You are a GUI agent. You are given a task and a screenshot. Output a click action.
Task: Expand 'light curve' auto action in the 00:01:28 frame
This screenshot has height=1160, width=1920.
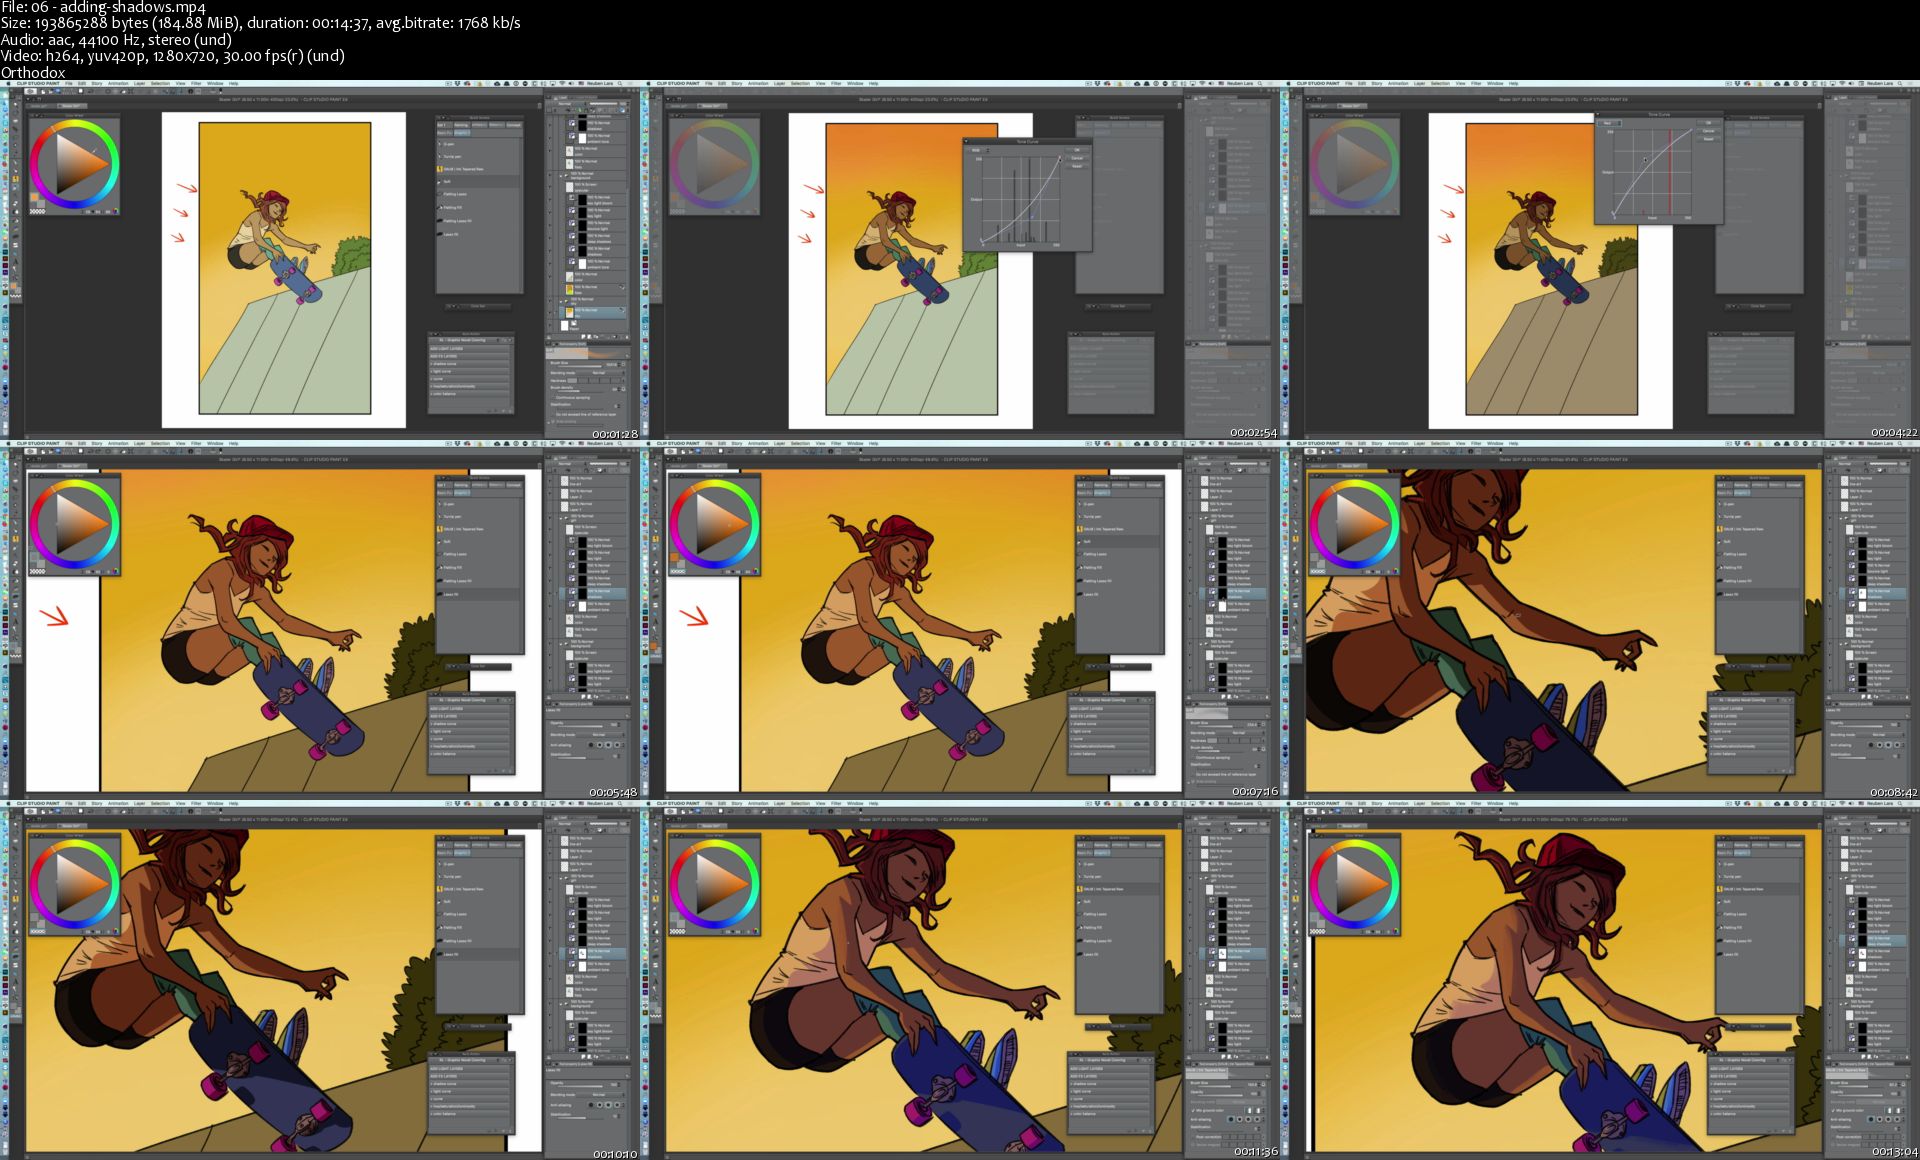(x=431, y=371)
